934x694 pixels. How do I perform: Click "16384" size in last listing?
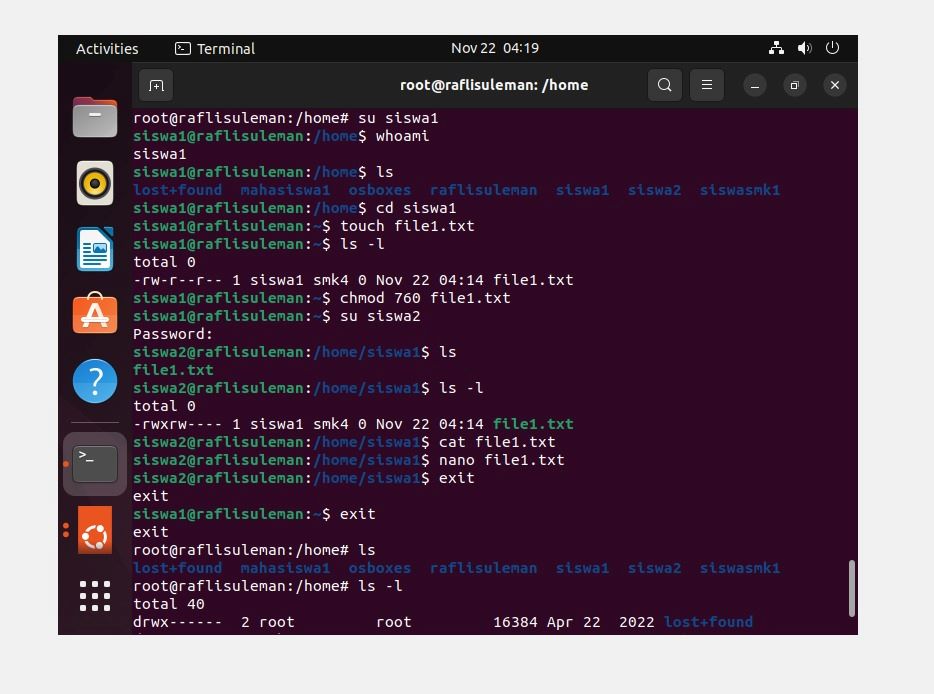point(515,622)
